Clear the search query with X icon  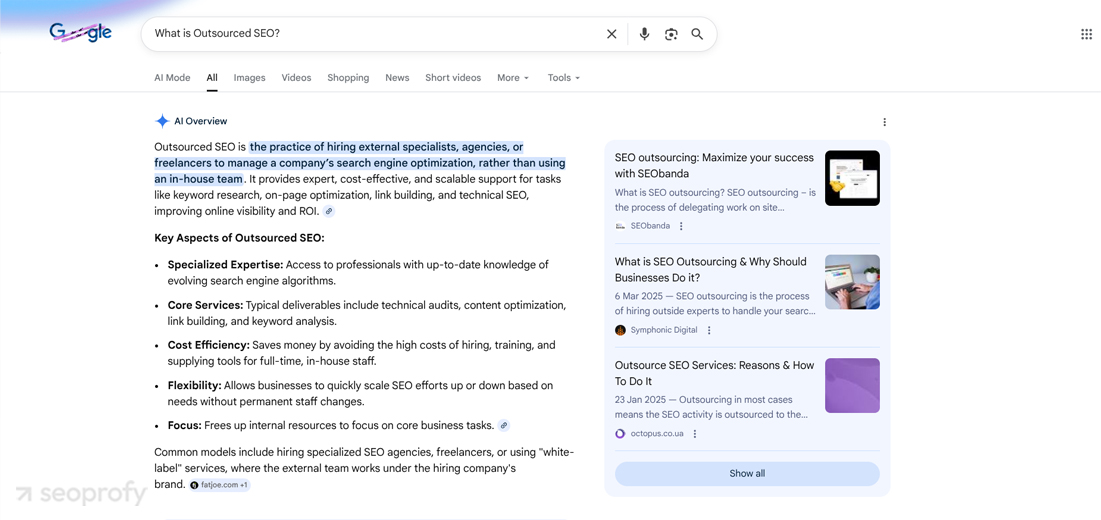[612, 34]
